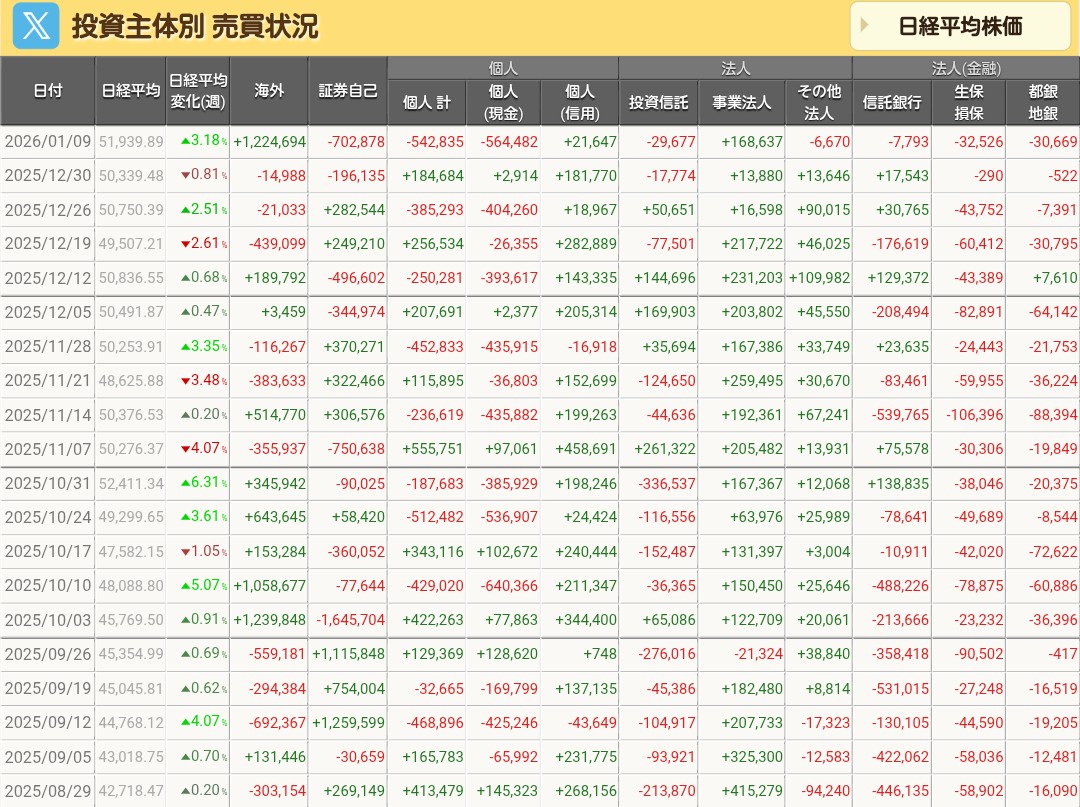
Task: Click the 日付 column header
Action: pyautogui.click(x=48, y=91)
